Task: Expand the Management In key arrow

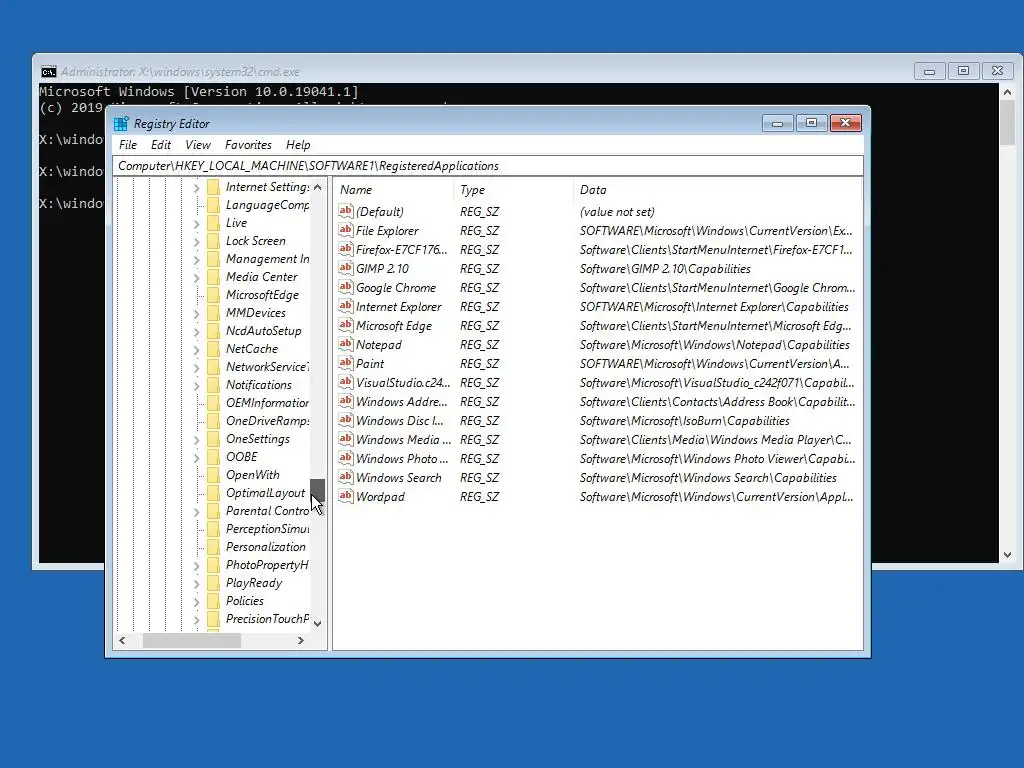Action: 197,260
